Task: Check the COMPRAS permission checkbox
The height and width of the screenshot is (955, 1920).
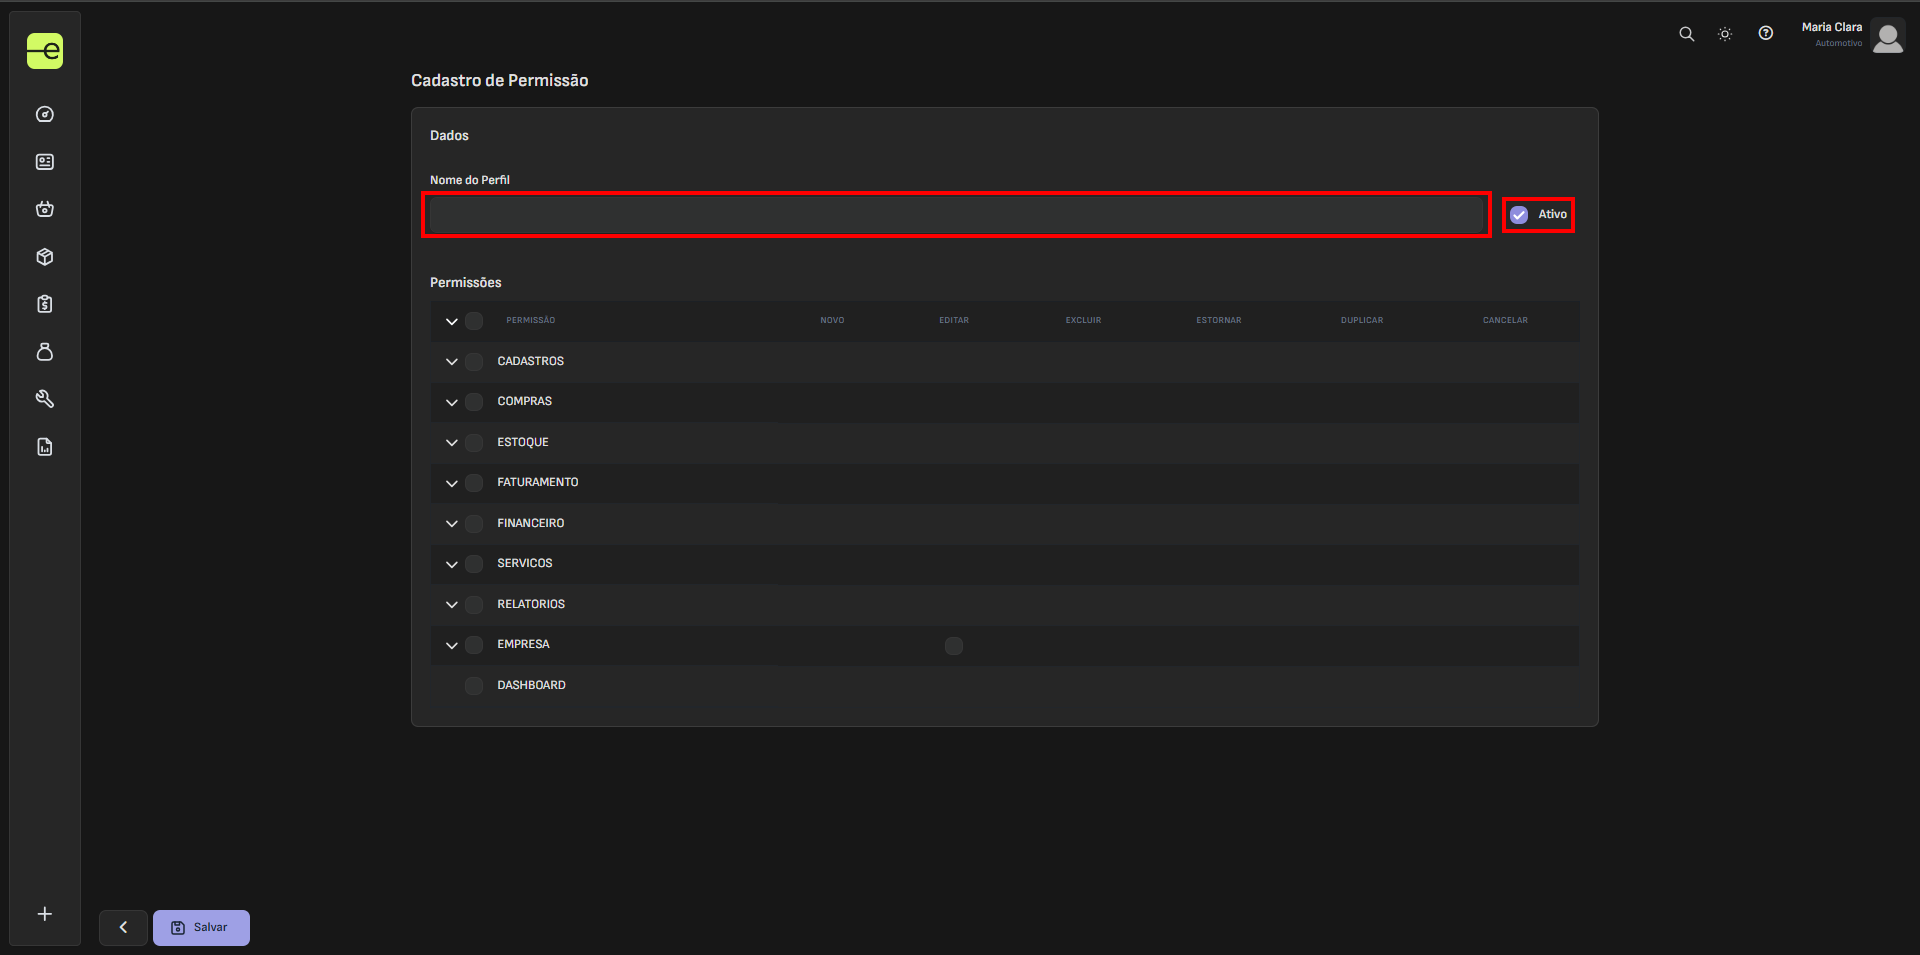Action: (474, 402)
